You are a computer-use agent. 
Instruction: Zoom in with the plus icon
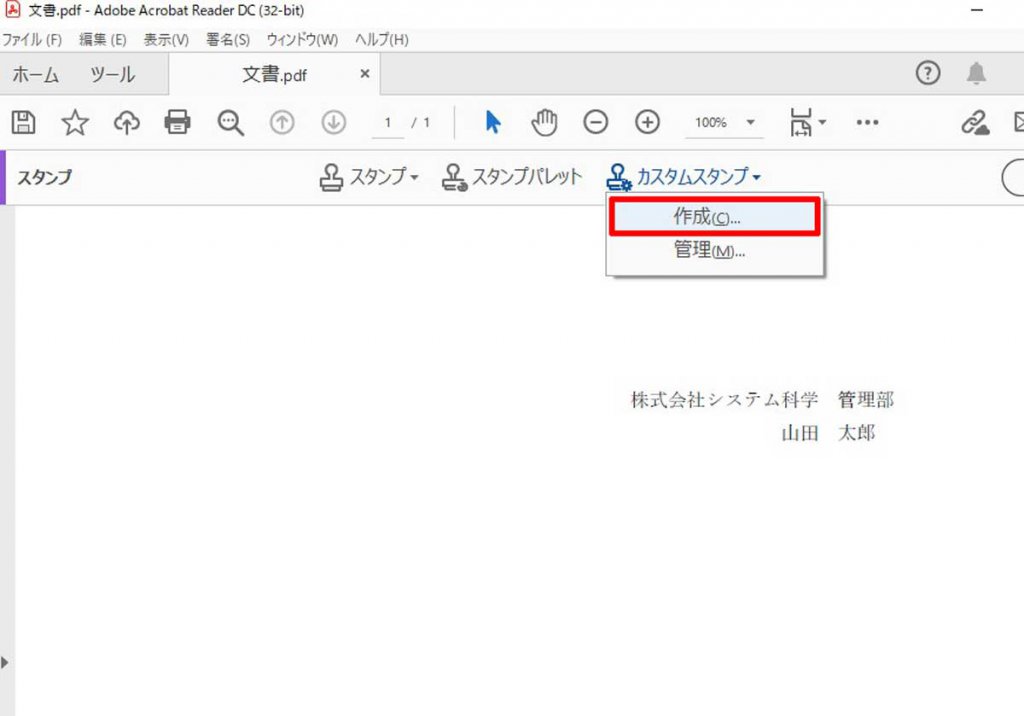tap(647, 122)
